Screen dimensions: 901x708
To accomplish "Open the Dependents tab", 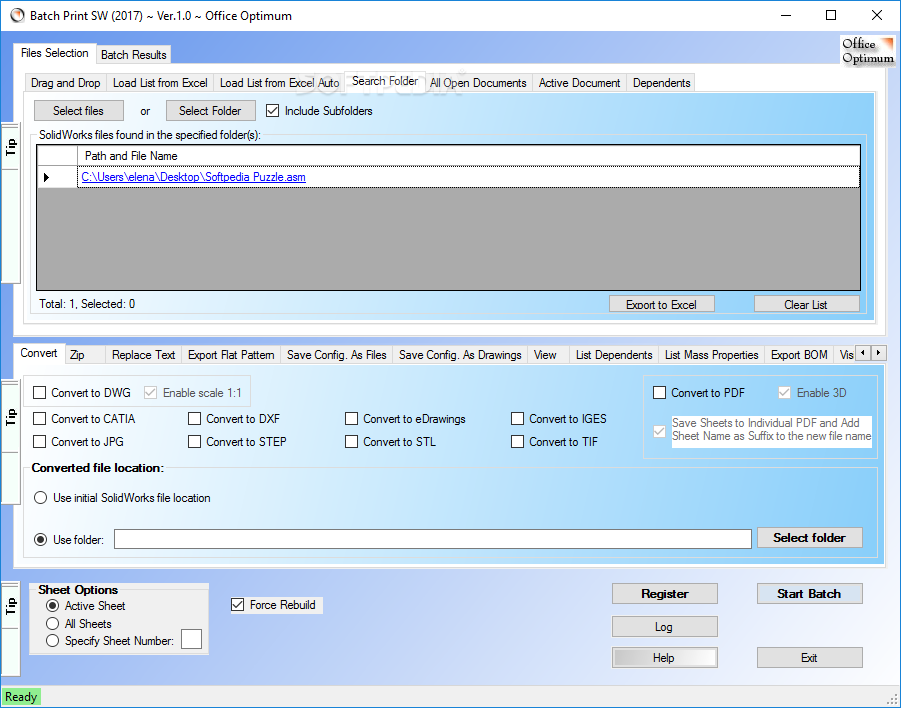I will pos(661,83).
